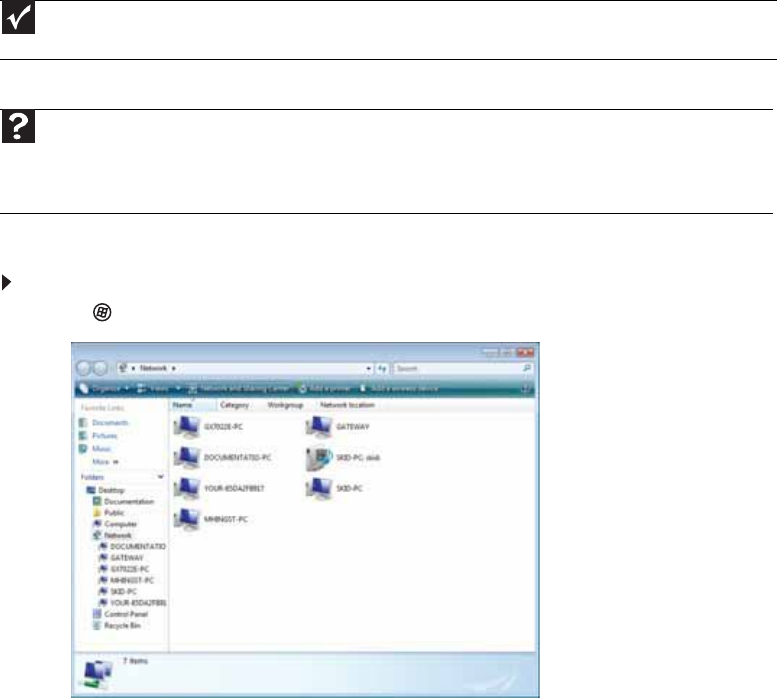This screenshot has height=698, width=777.
Task: Click the Back navigation button
Action: coord(84,368)
